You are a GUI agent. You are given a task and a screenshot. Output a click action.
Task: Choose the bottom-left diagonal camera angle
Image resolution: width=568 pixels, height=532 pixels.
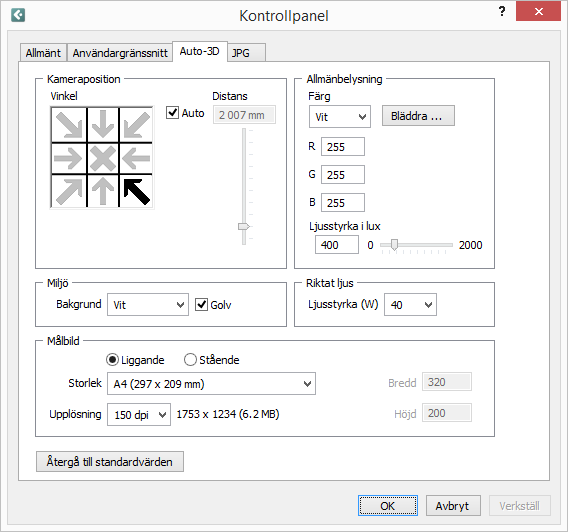[x=69, y=191]
